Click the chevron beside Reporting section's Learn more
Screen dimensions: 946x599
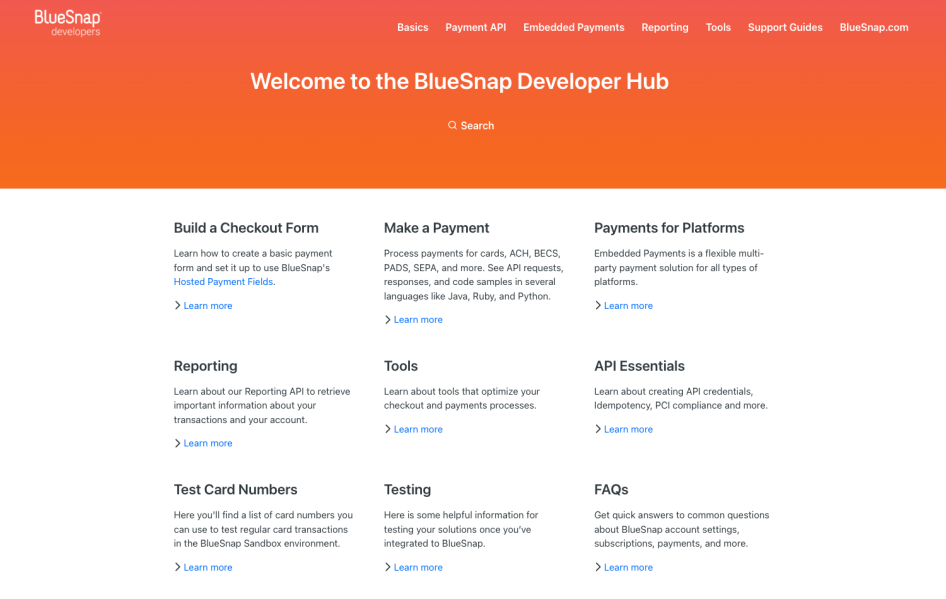(x=177, y=443)
